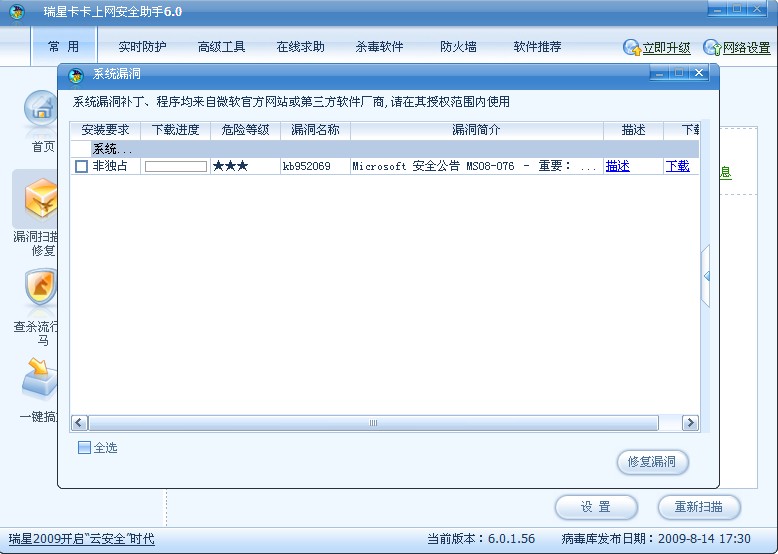The height and width of the screenshot is (554, 778).
Task: Open the 实时防护 tab
Action: [142, 47]
